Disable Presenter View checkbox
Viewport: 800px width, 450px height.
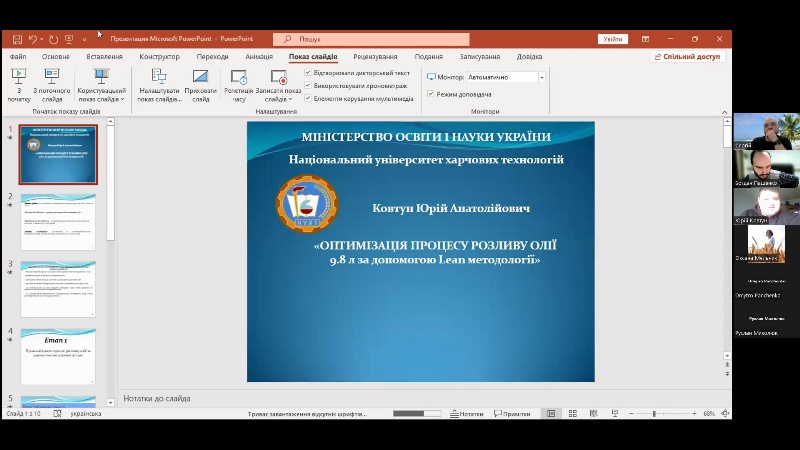[431, 93]
